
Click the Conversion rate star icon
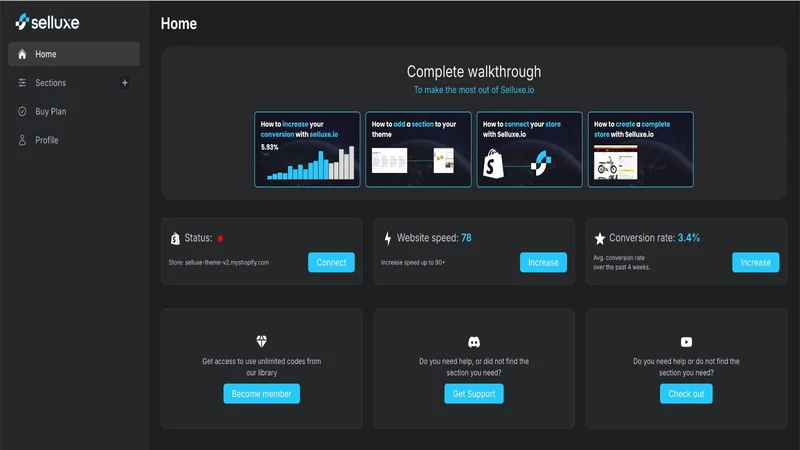(x=599, y=238)
